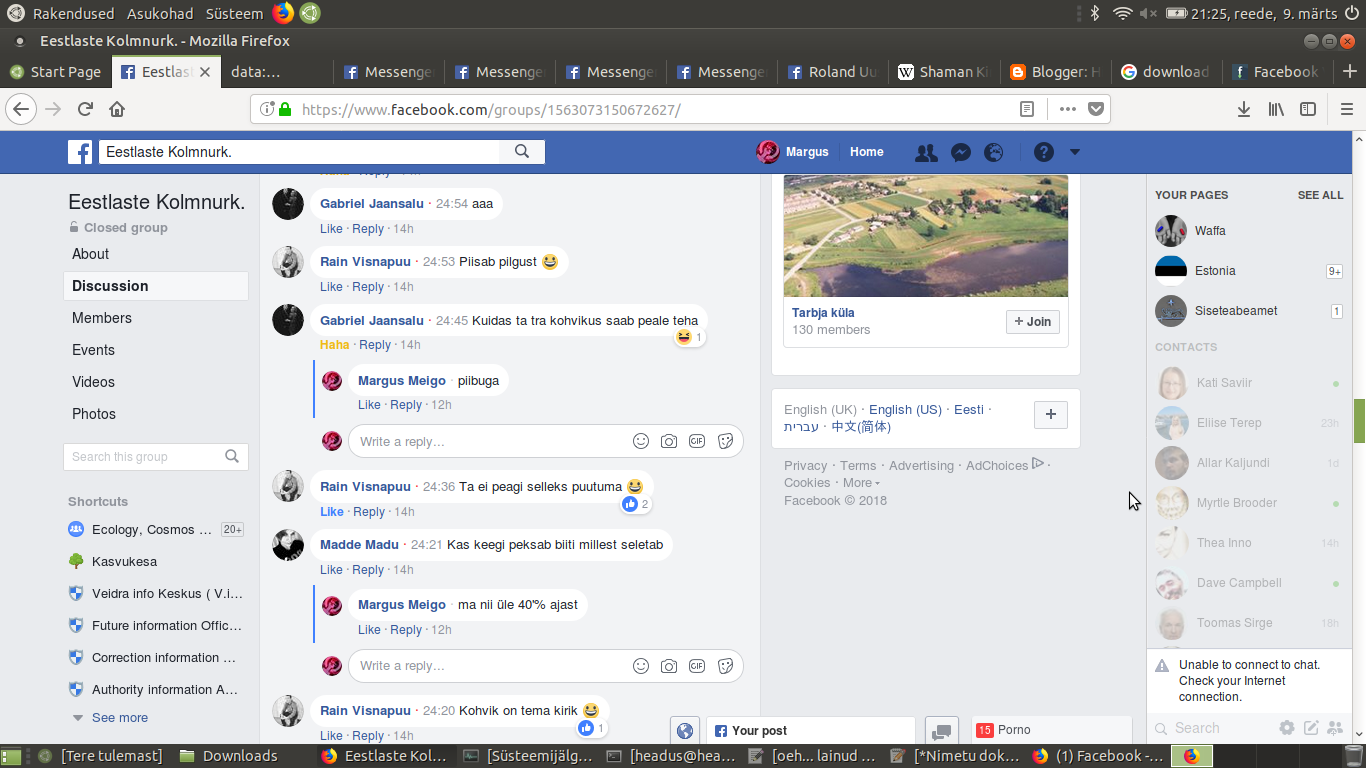1366x768 pixels.
Task: Click Firefox reload button
Action: tap(85, 109)
